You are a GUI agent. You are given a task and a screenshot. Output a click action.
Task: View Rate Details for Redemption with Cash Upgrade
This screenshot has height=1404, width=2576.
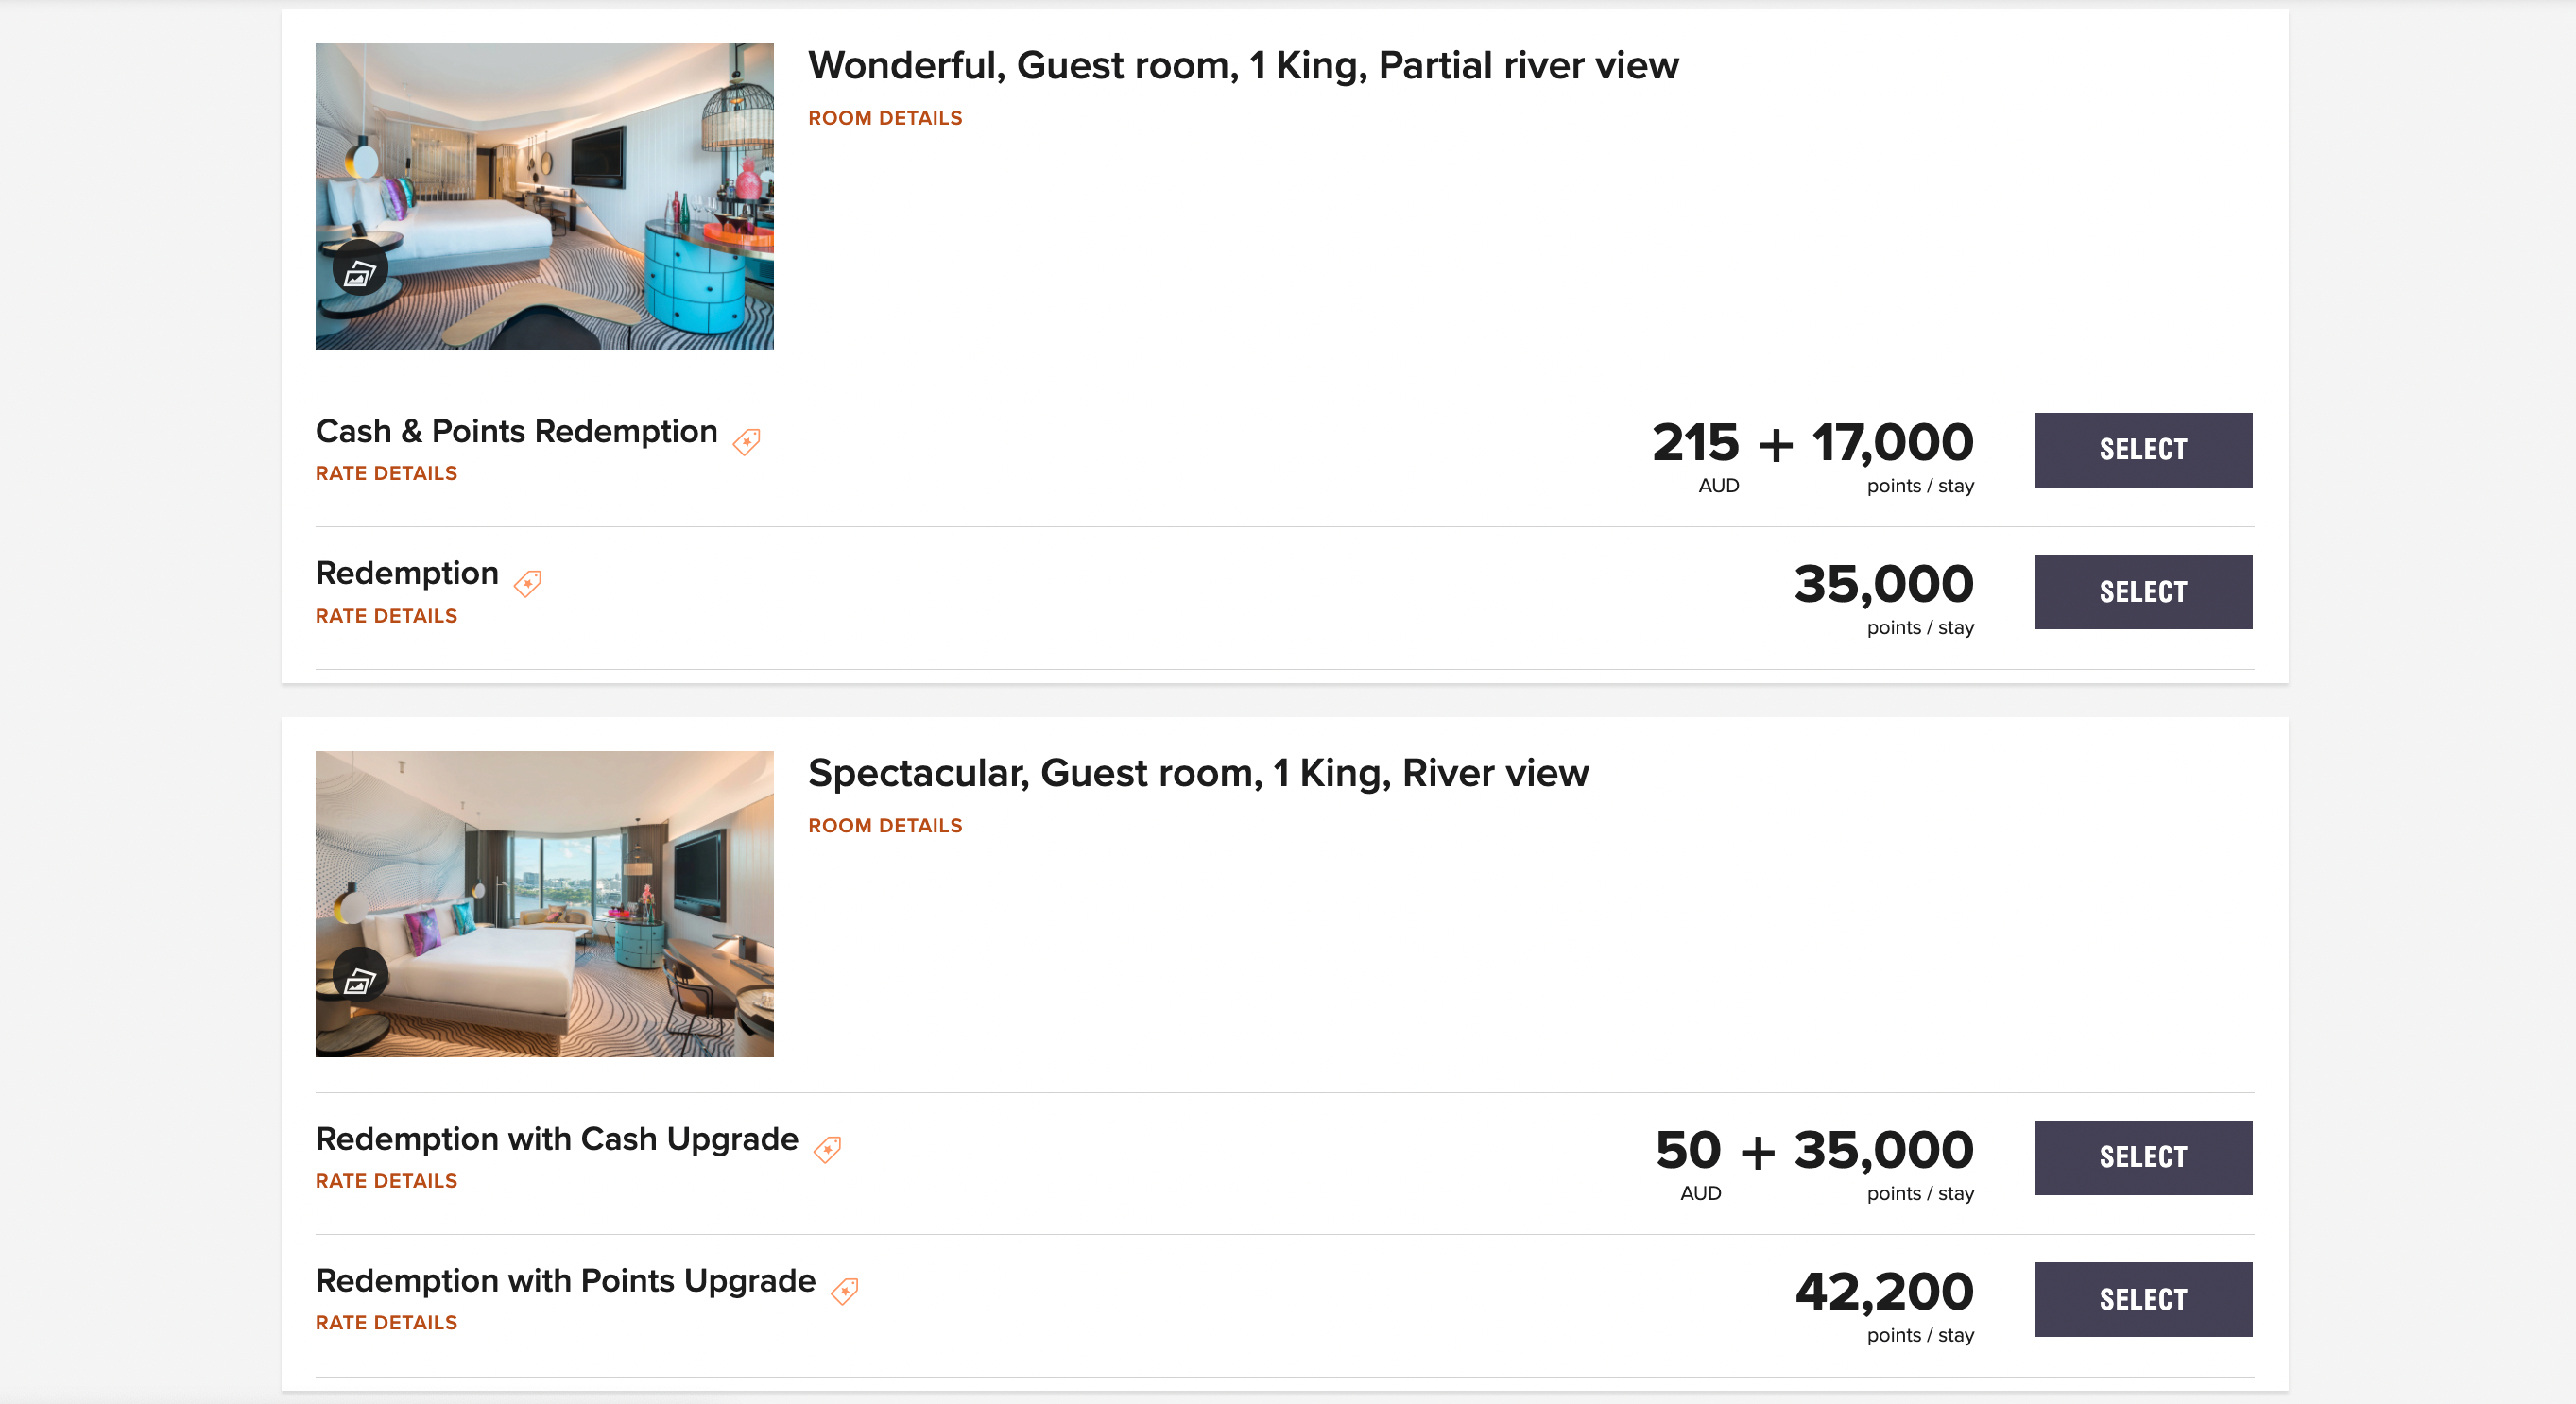click(x=386, y=1181)
